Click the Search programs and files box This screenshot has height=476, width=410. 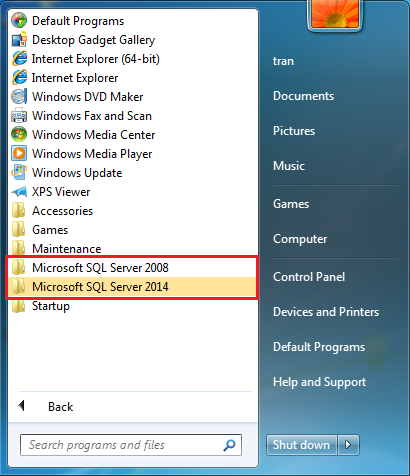[131, 445]
